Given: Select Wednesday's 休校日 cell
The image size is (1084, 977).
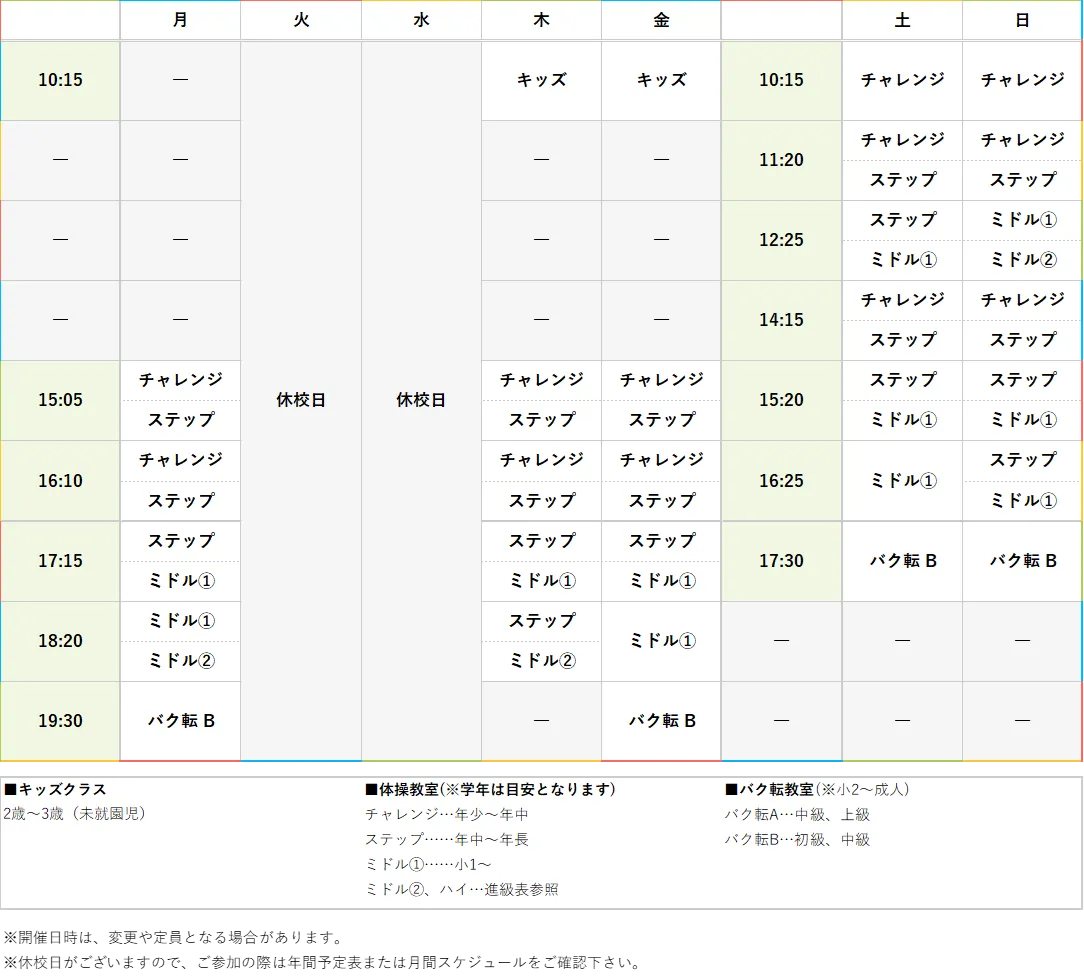Looking at the screenshot, I should (x=420, y=400).
